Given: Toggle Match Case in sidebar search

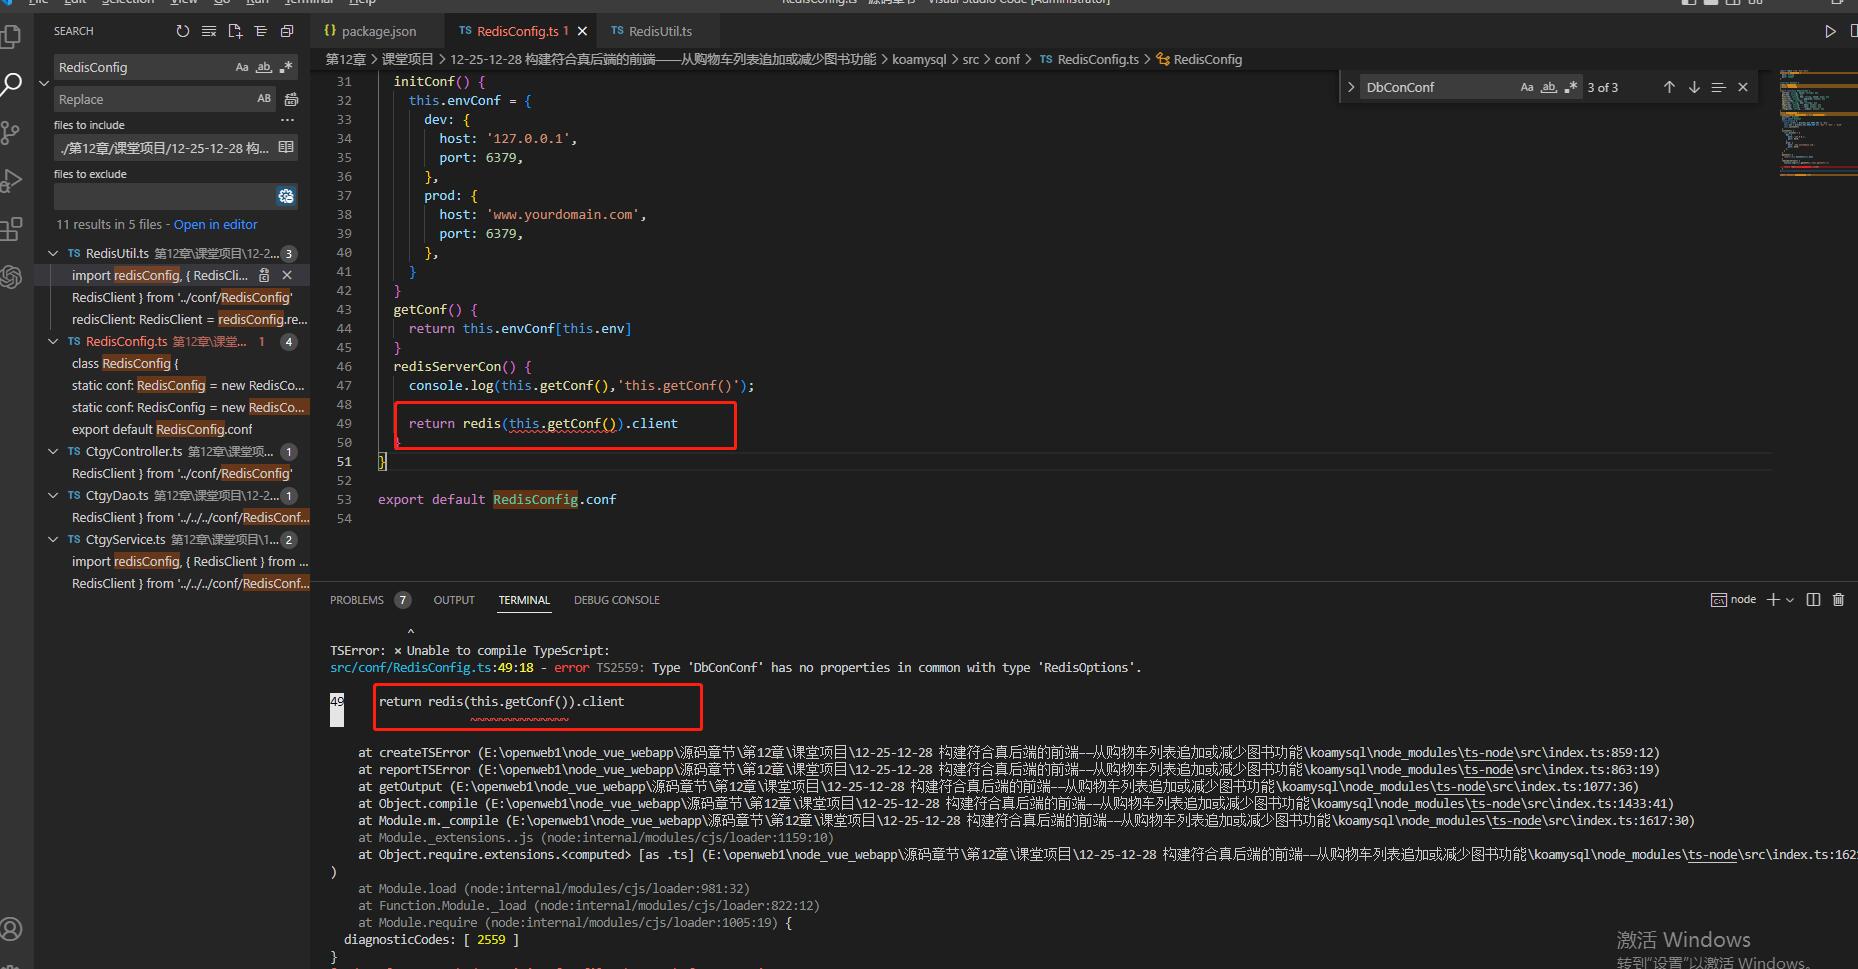Looking at the screenshot, I should [x=242, y=67].
